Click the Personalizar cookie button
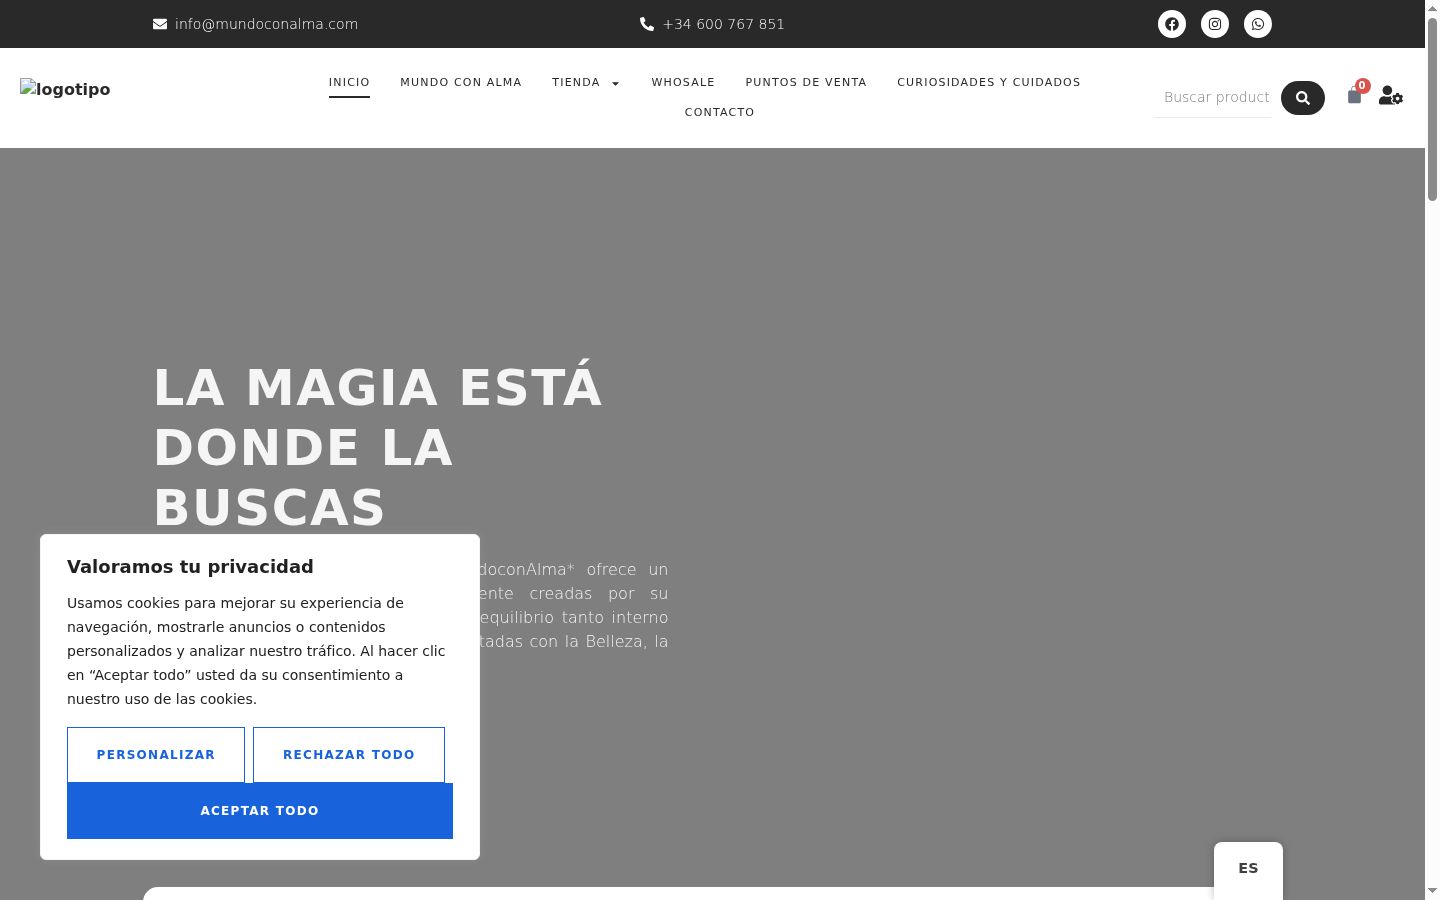 [x=156, y=755]
